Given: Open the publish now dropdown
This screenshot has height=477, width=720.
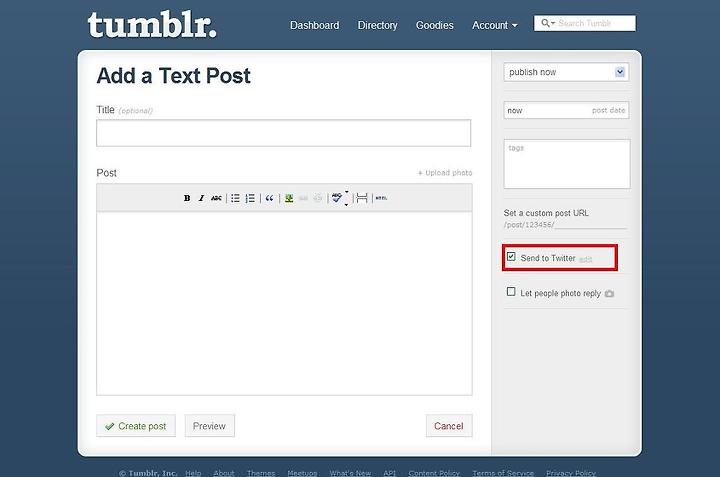Looking at the screenshot, I should tap(566, 72).
